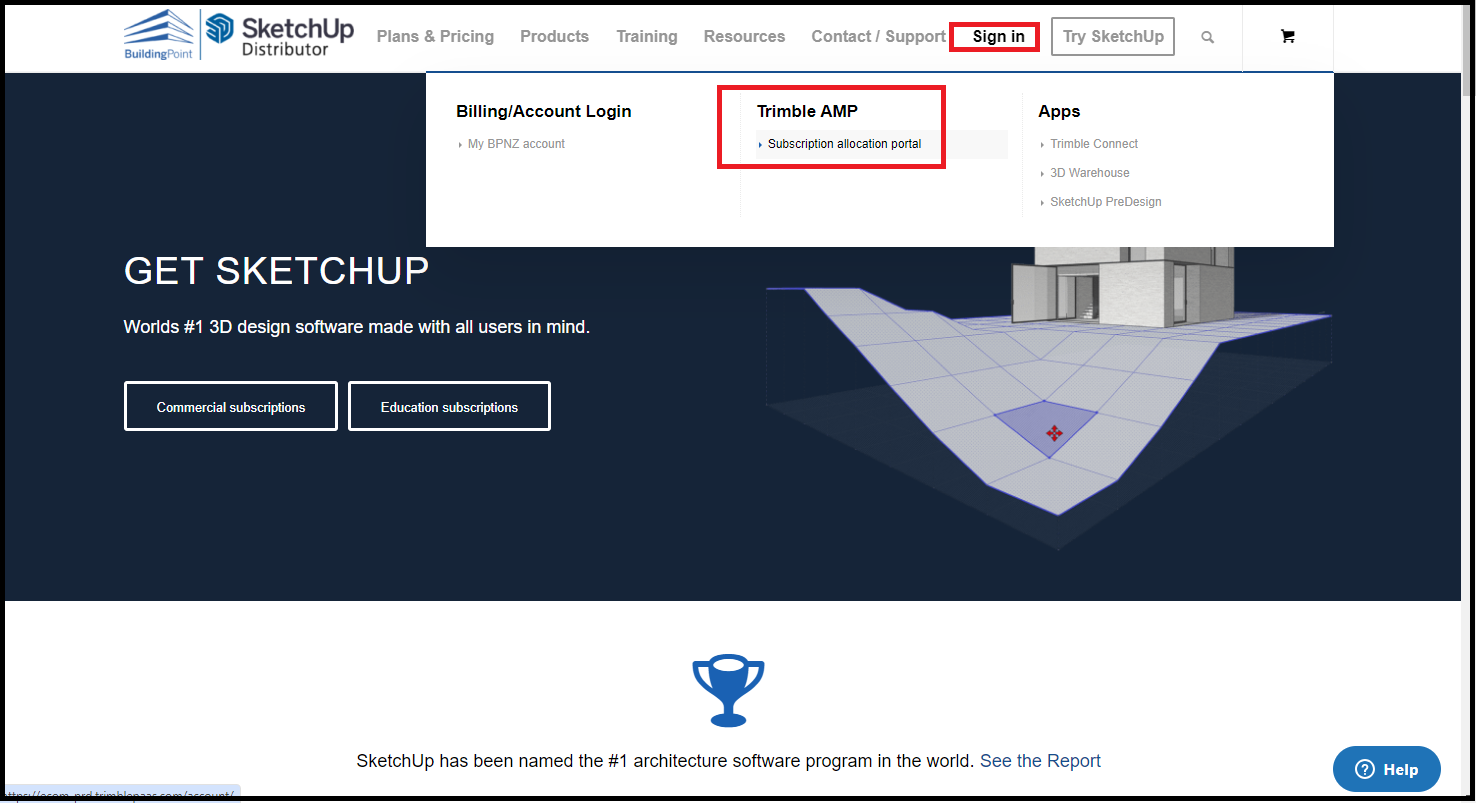Open Subscription allocation portal link
This screenshot has height=803, width=1476.
click(844, 144)
